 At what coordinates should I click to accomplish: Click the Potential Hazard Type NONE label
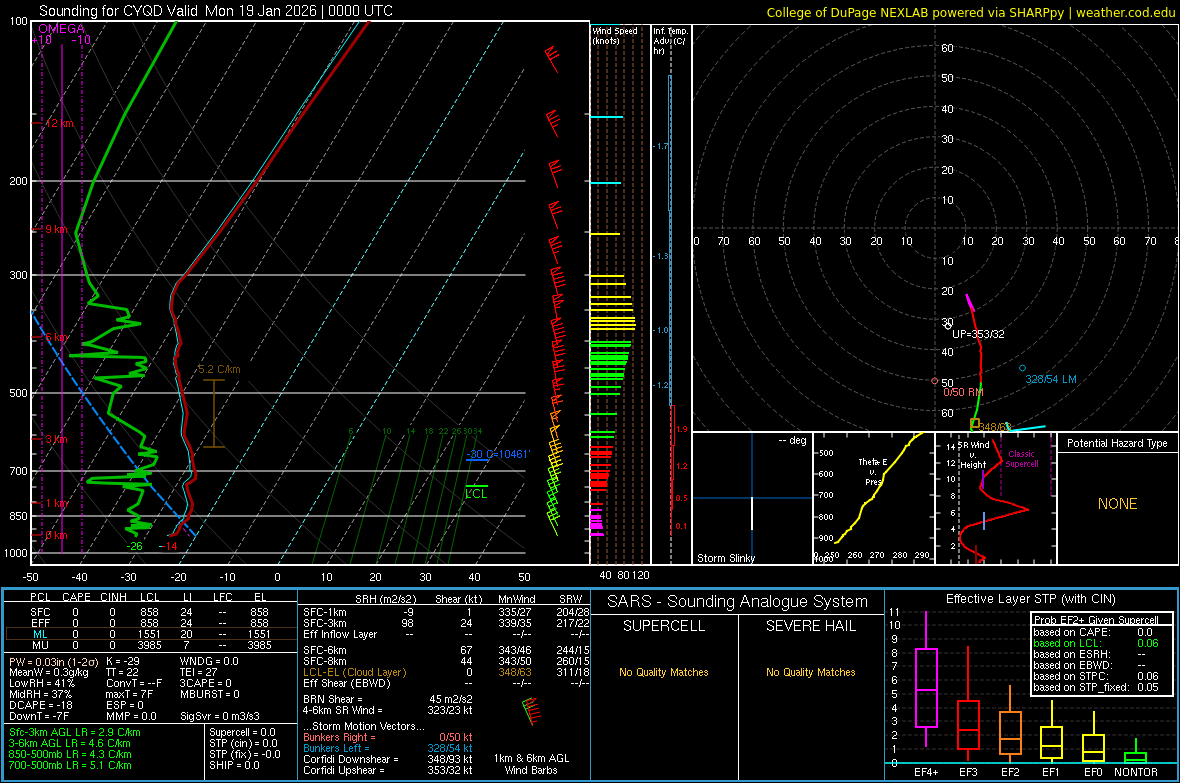coord(1117,504)
